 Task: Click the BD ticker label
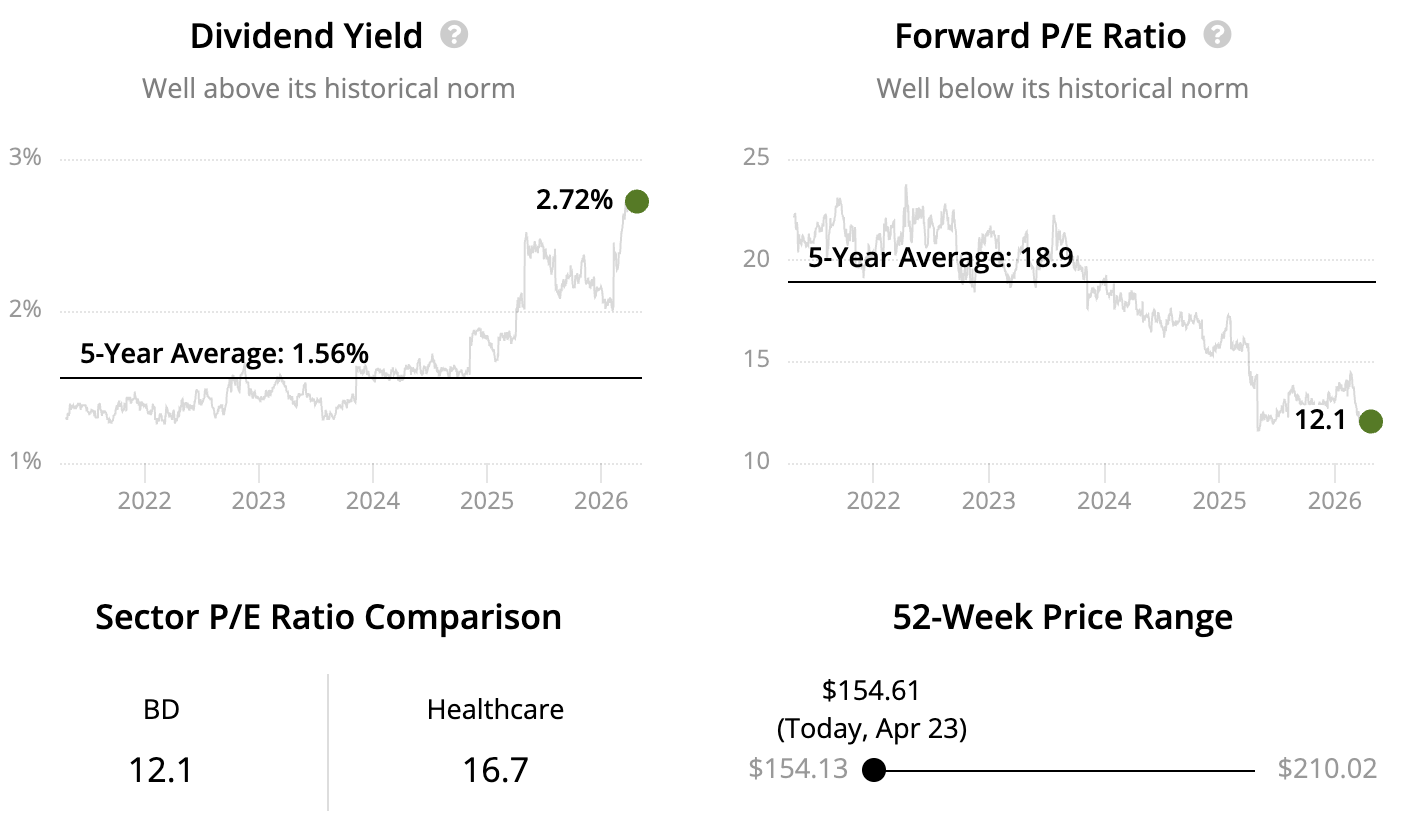click(x=161, y=710)
